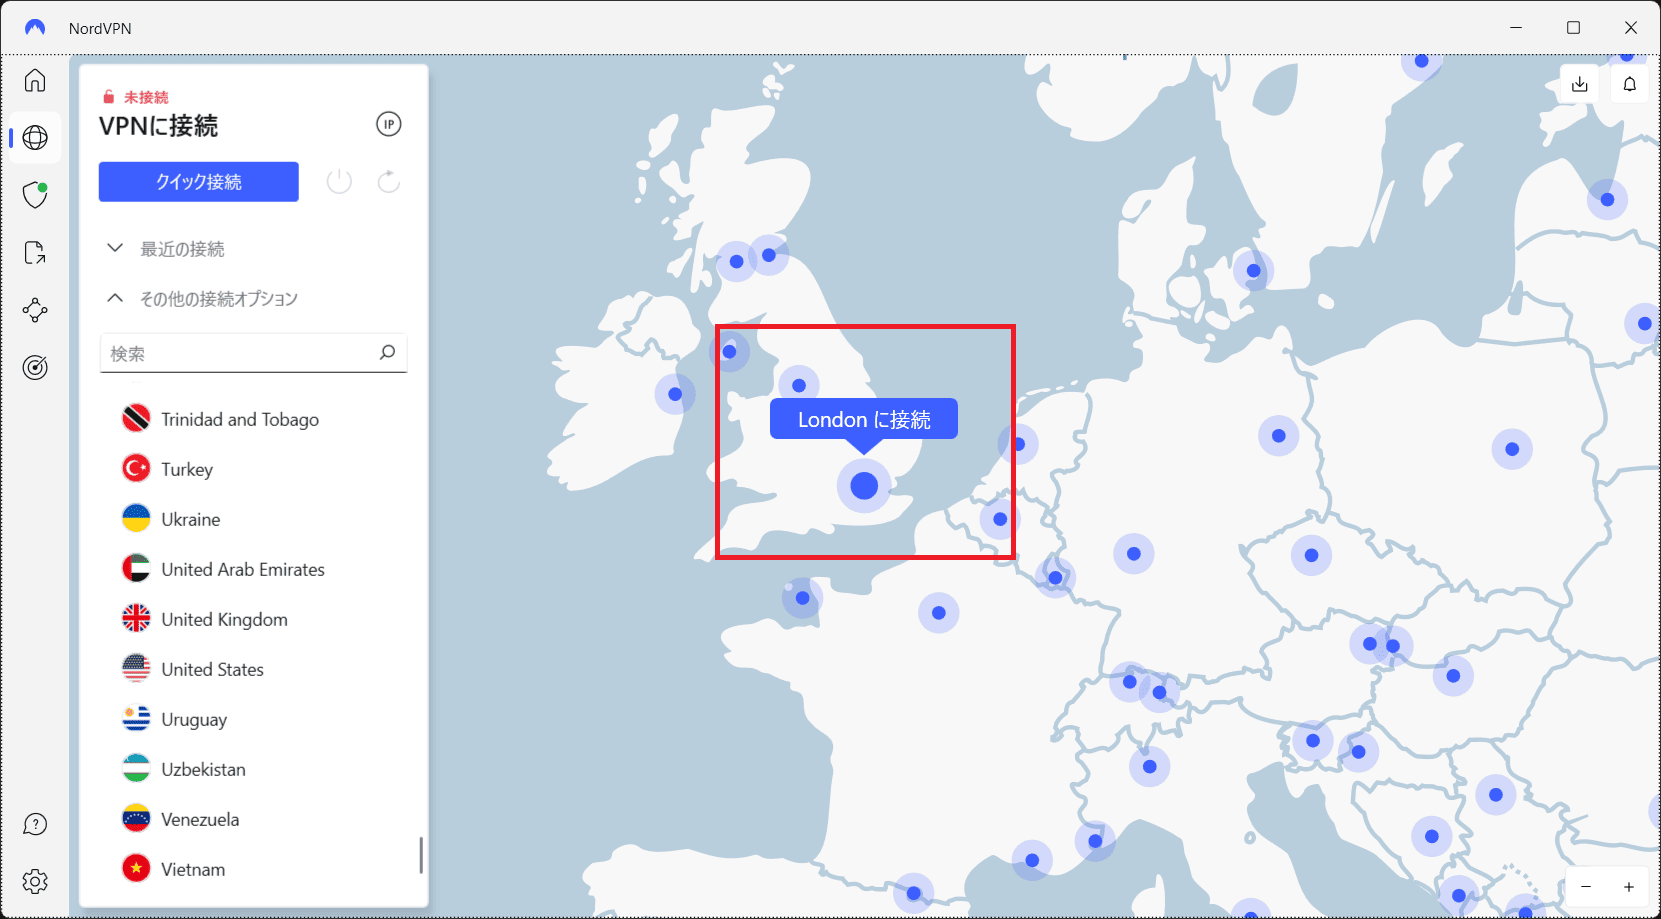Zoom out the map with minus

(1586, 887)
